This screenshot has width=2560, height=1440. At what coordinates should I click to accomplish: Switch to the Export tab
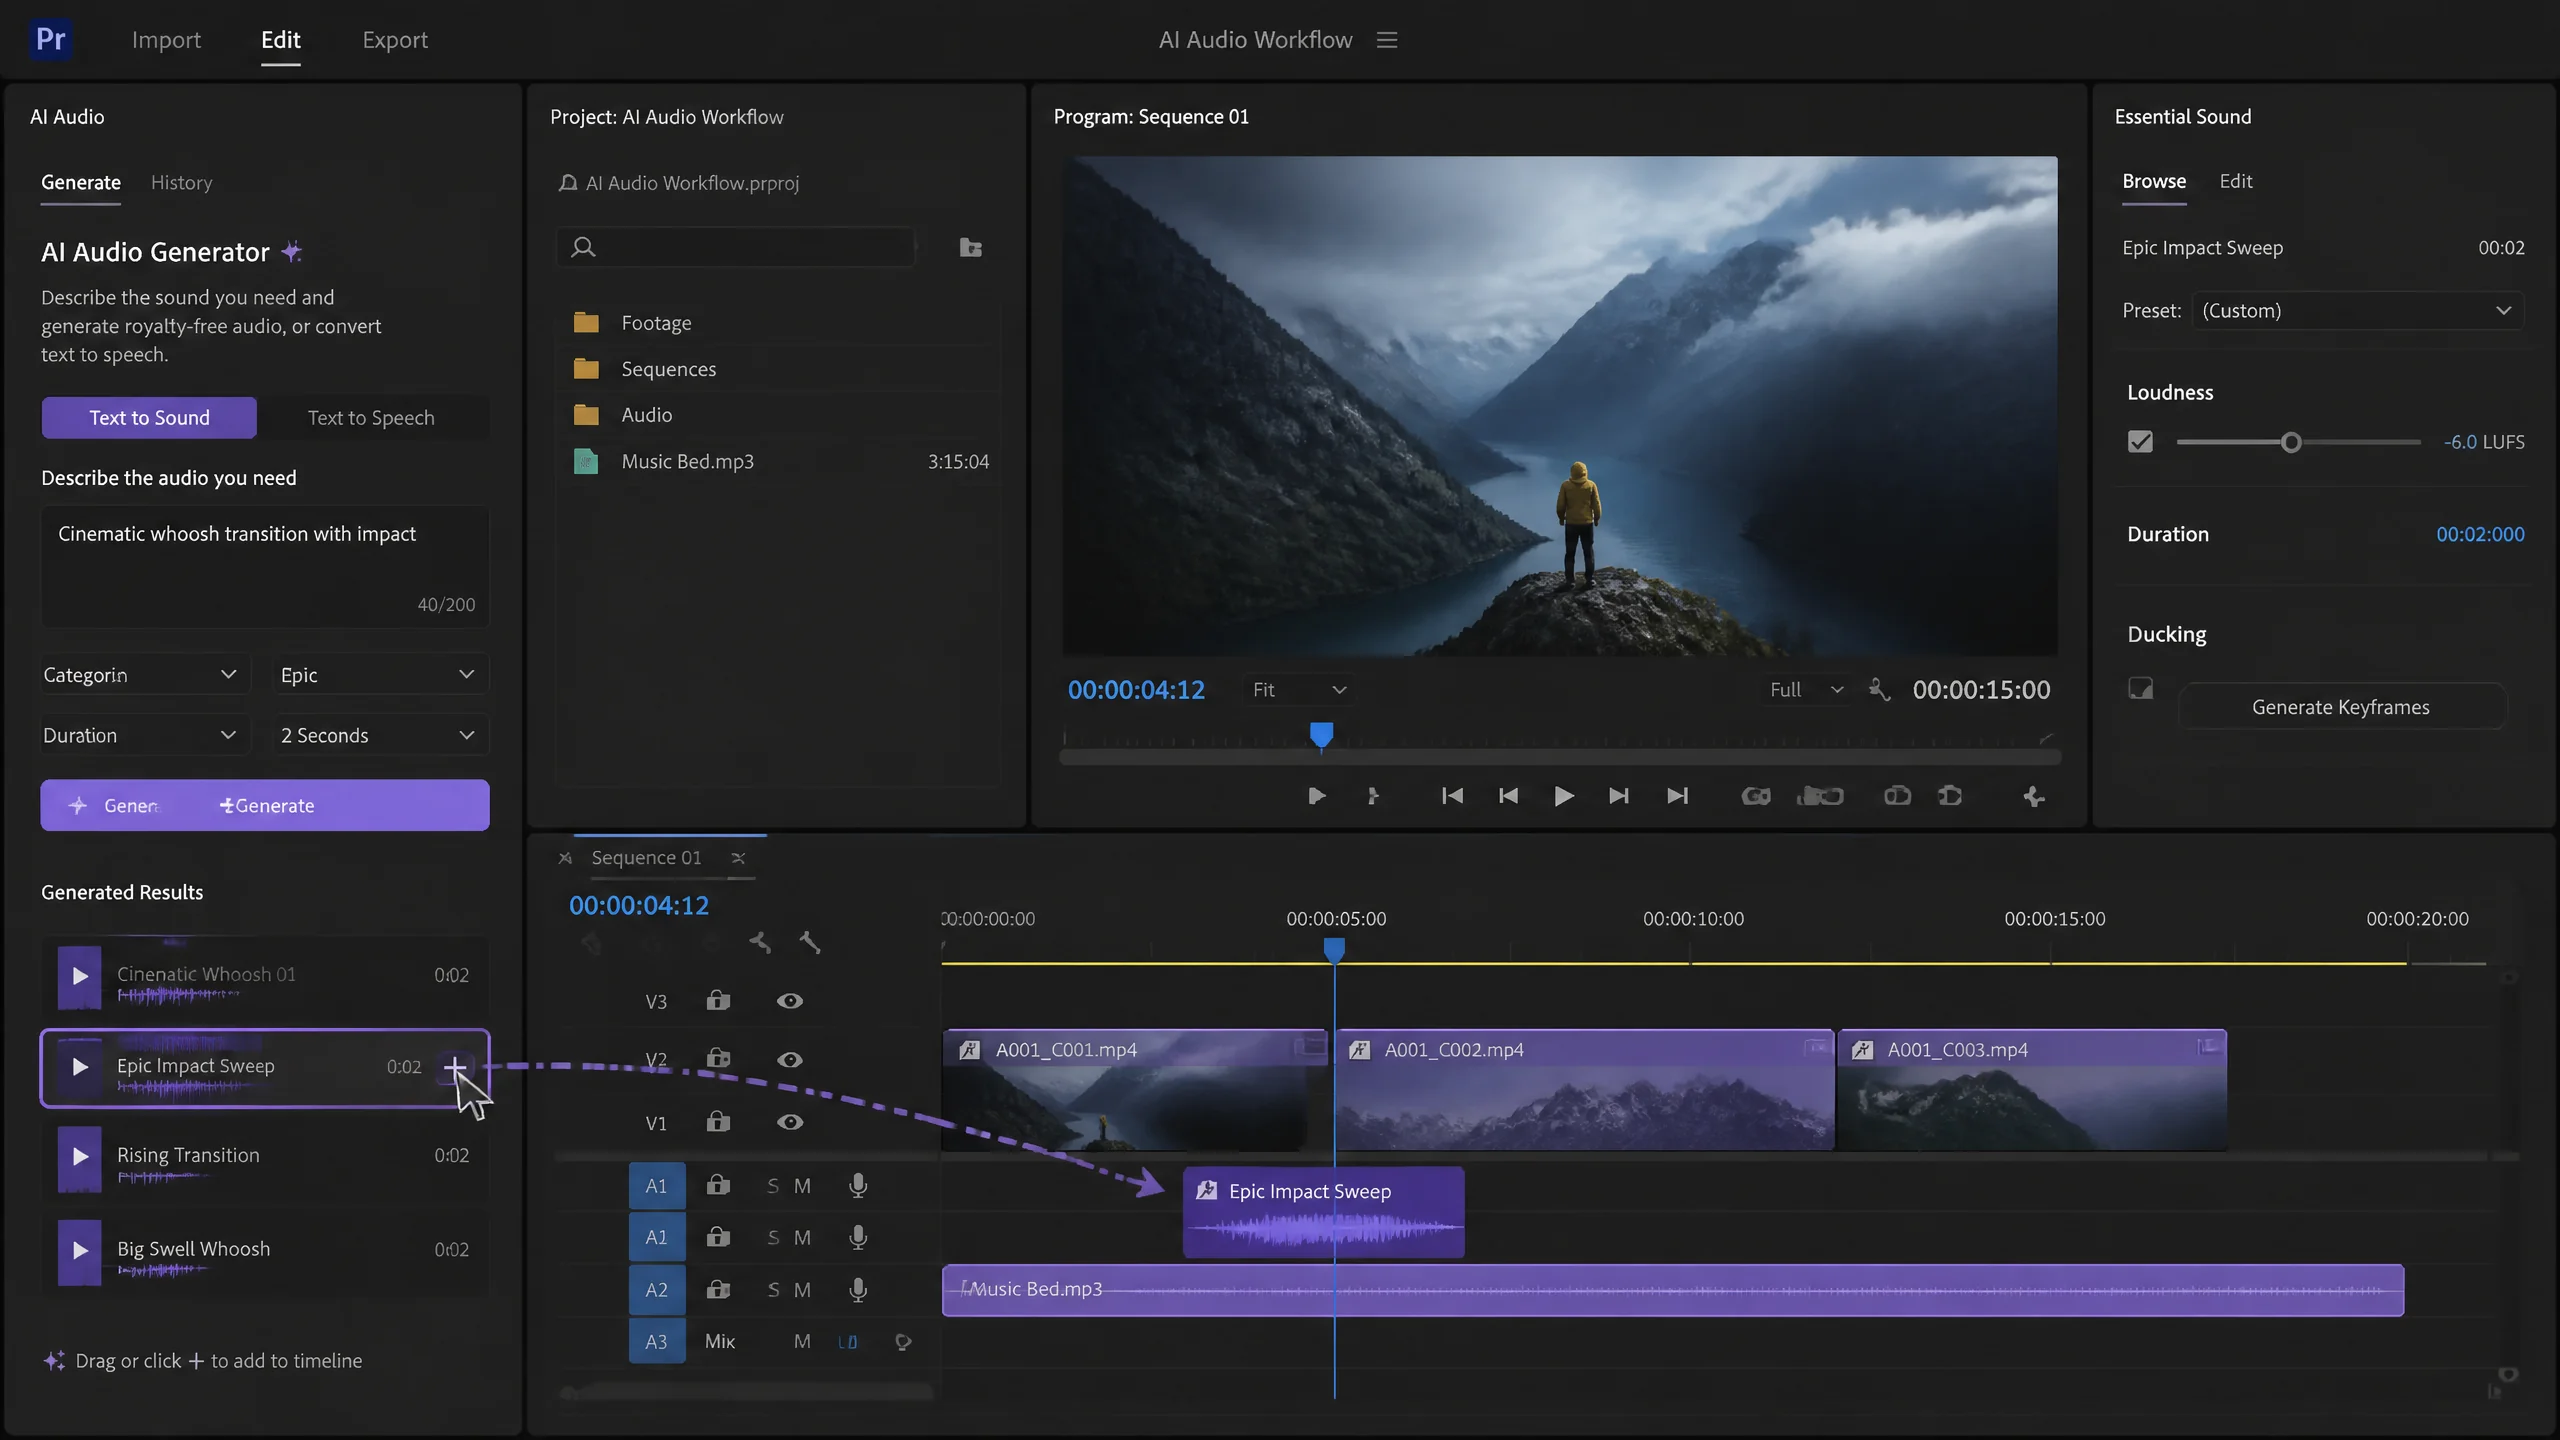click(x=395, y=40)
